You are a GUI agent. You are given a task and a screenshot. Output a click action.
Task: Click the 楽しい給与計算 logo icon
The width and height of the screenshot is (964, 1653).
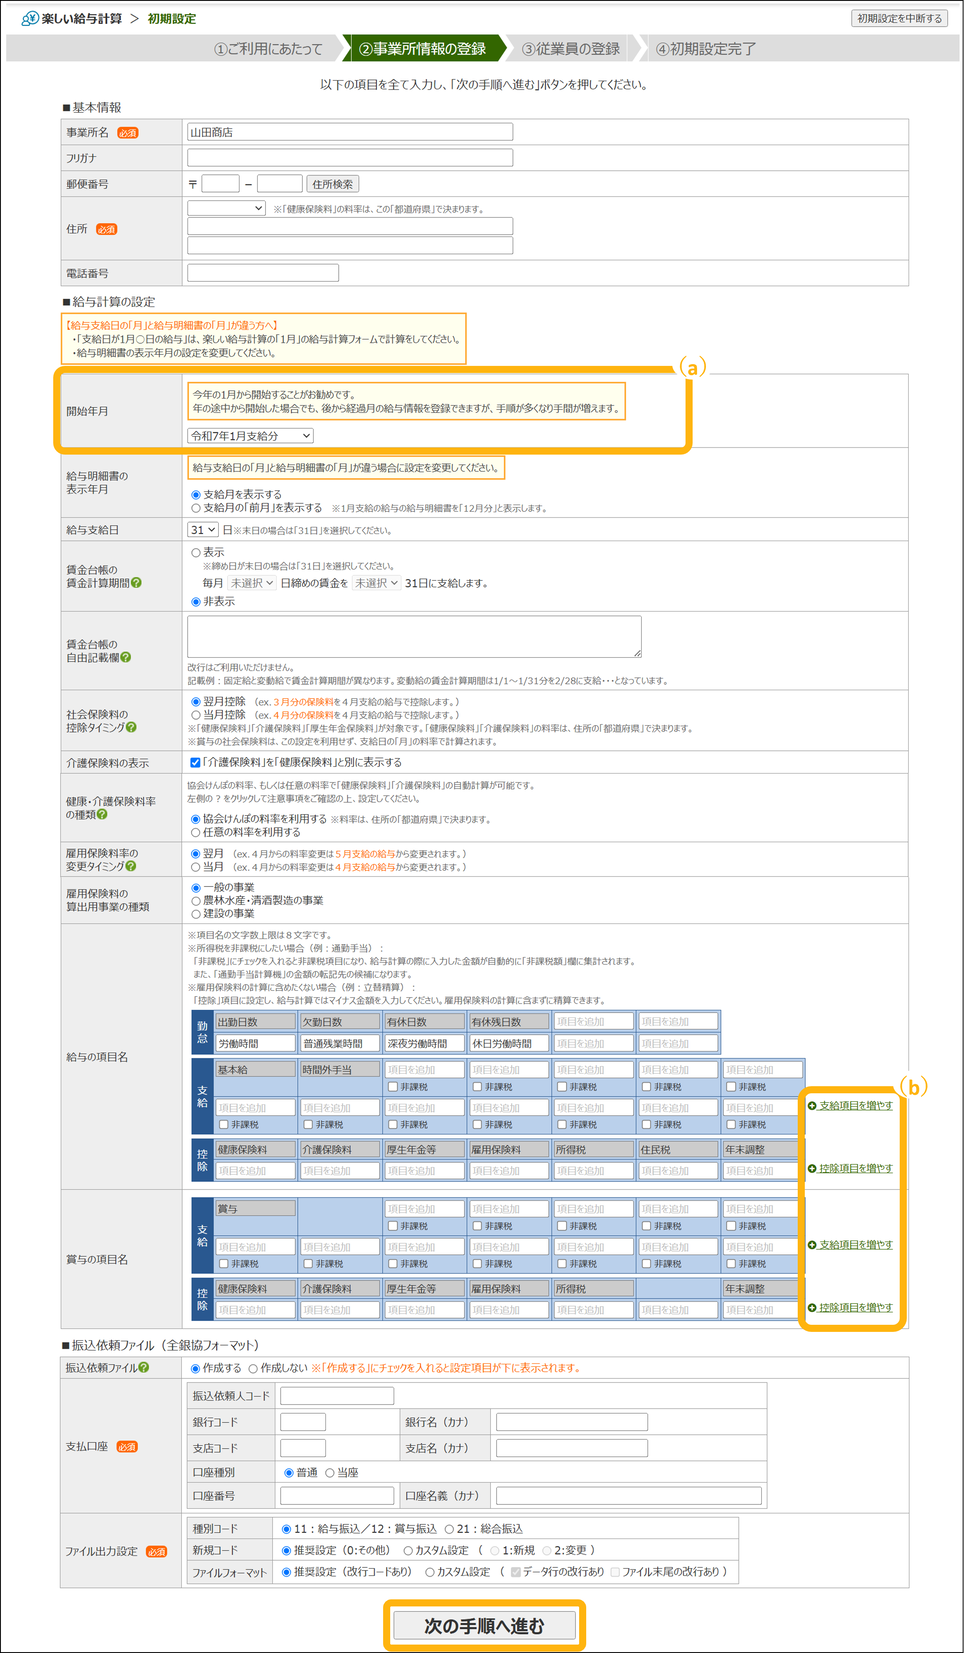tap(29, 18)
